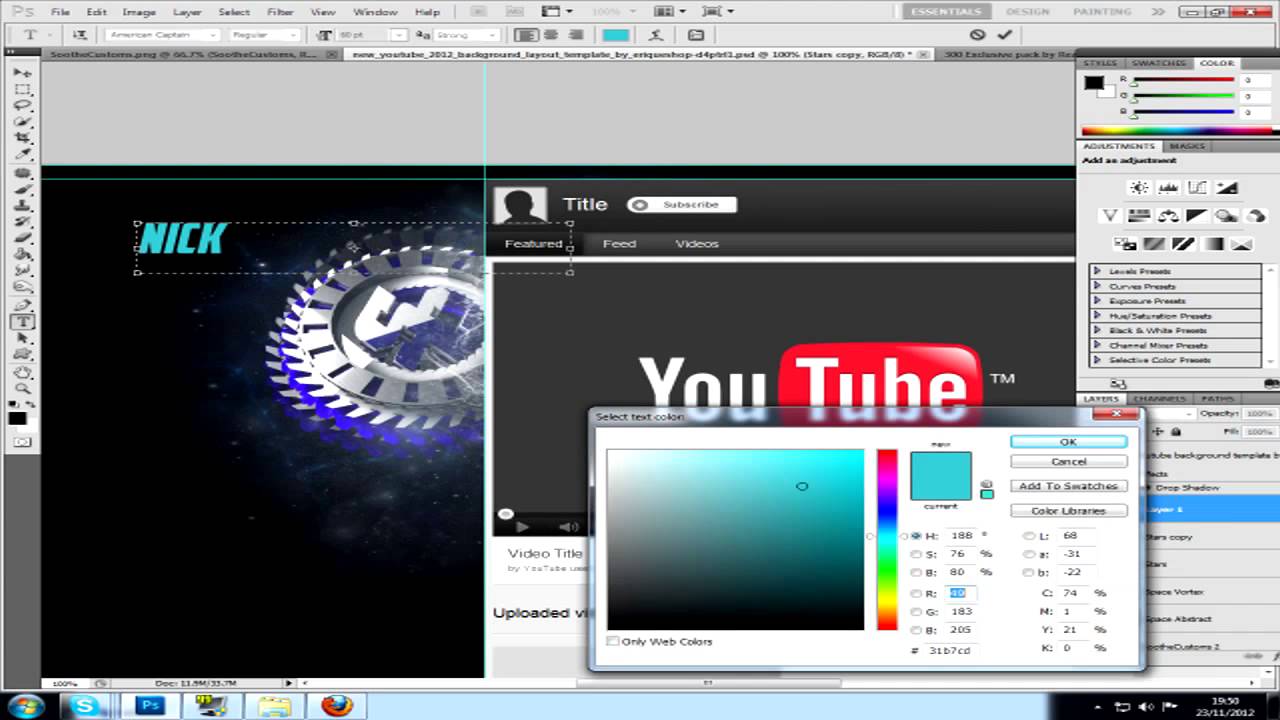This screenshot has height=720, width=1280.
Task: Select the blue B radio valued 205
Action: 916,630
